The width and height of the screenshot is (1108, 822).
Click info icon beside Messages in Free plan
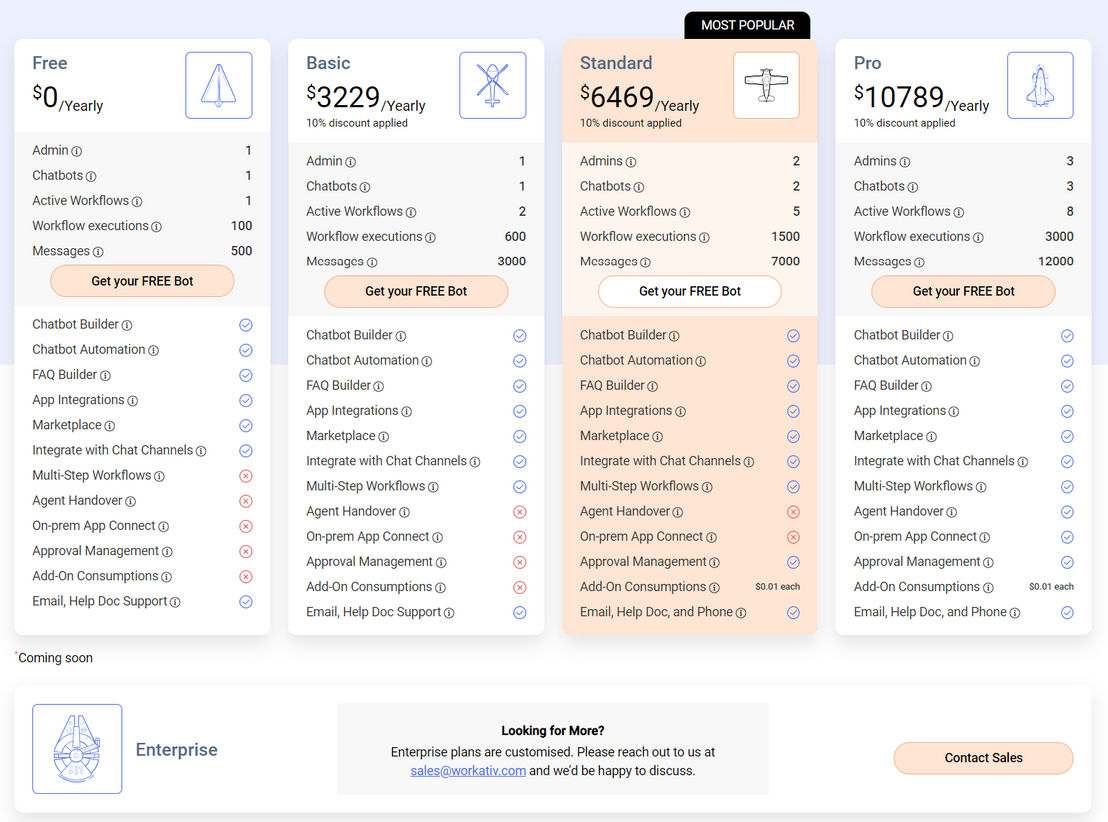tap(98, 252)
